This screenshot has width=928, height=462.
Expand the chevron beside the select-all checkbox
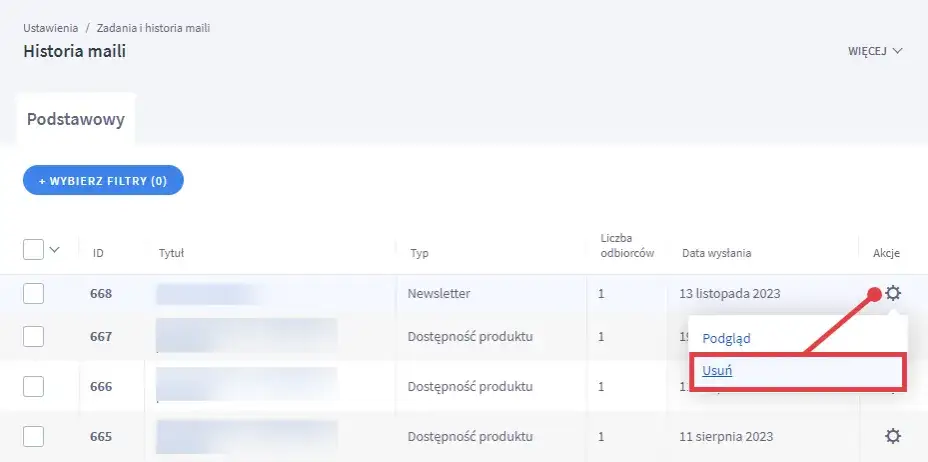click(x=55, y=250)
